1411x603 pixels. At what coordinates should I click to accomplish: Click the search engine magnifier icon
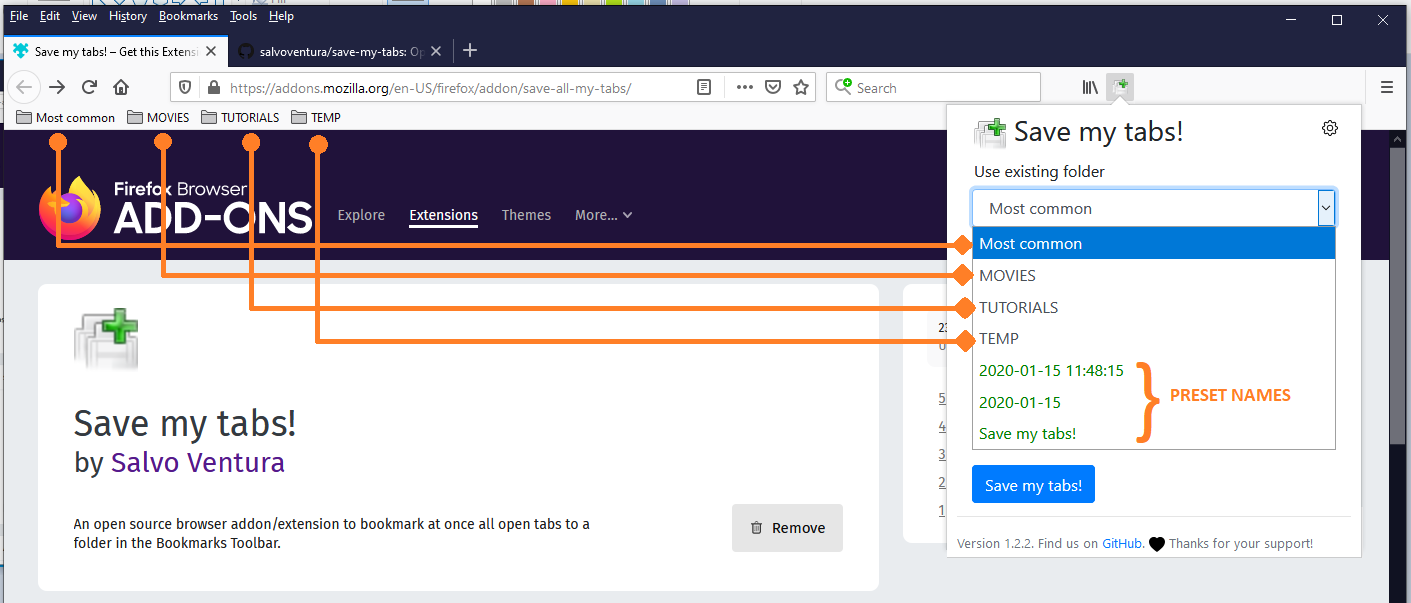pyautogui.click(x=845, y=87)
